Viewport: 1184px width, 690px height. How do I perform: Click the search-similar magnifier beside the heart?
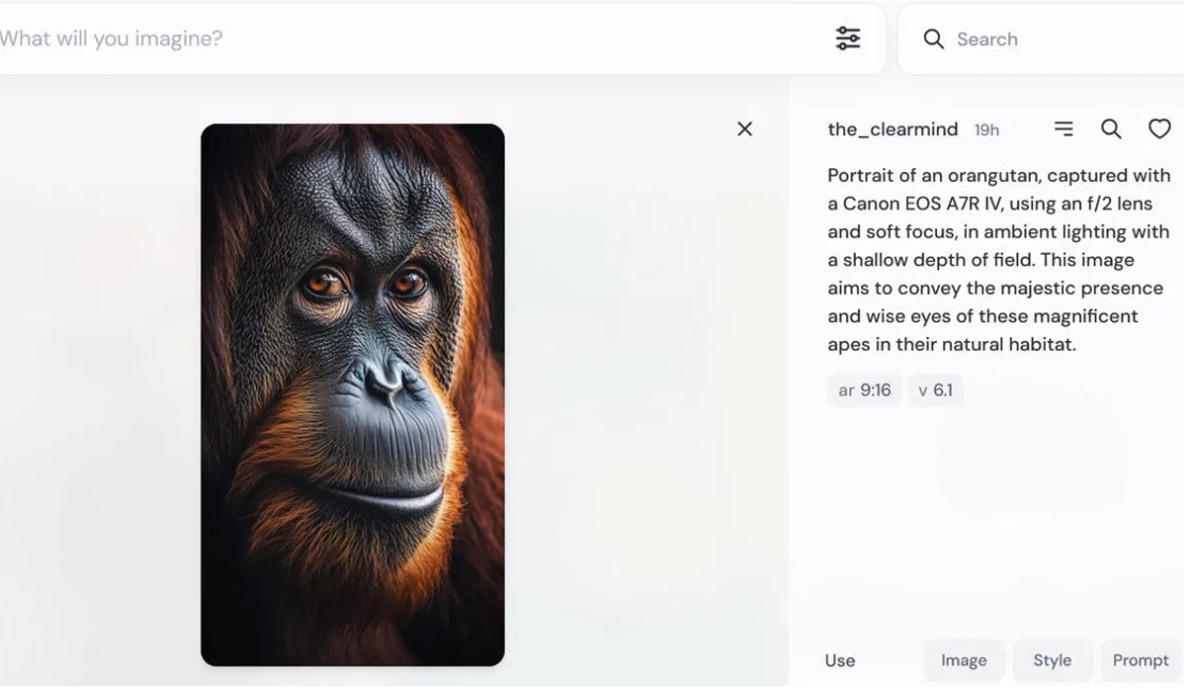pos(1111,129)
